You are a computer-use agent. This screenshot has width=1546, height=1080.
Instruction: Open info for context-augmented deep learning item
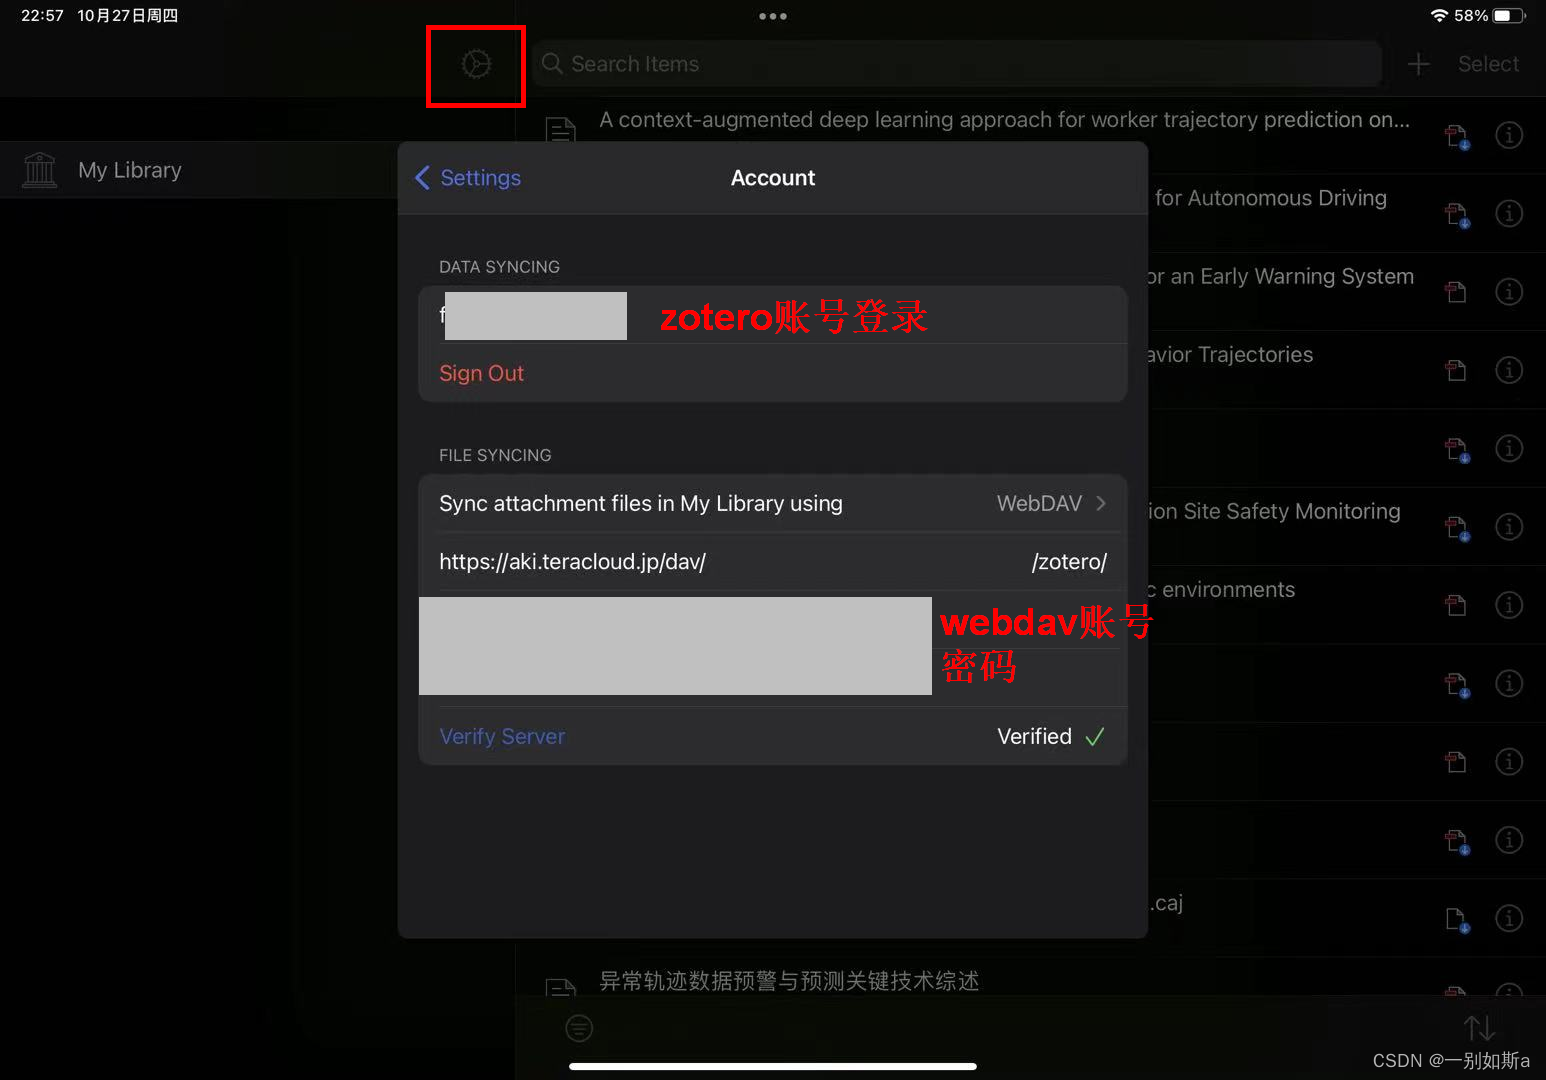pos(1508,135)
